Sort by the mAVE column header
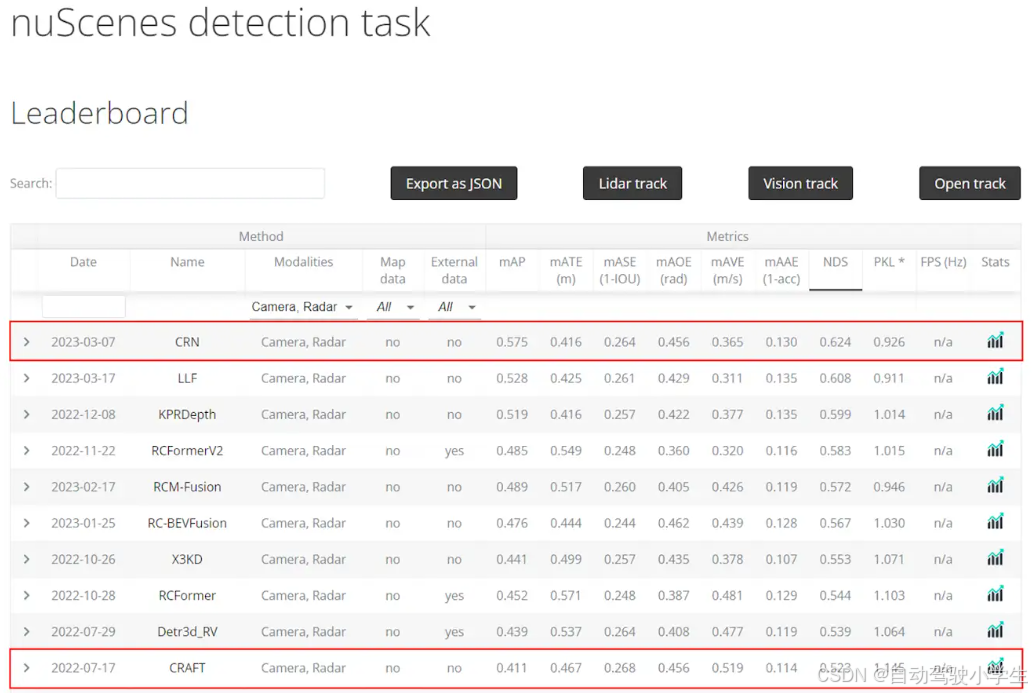 tap(727, 270)
